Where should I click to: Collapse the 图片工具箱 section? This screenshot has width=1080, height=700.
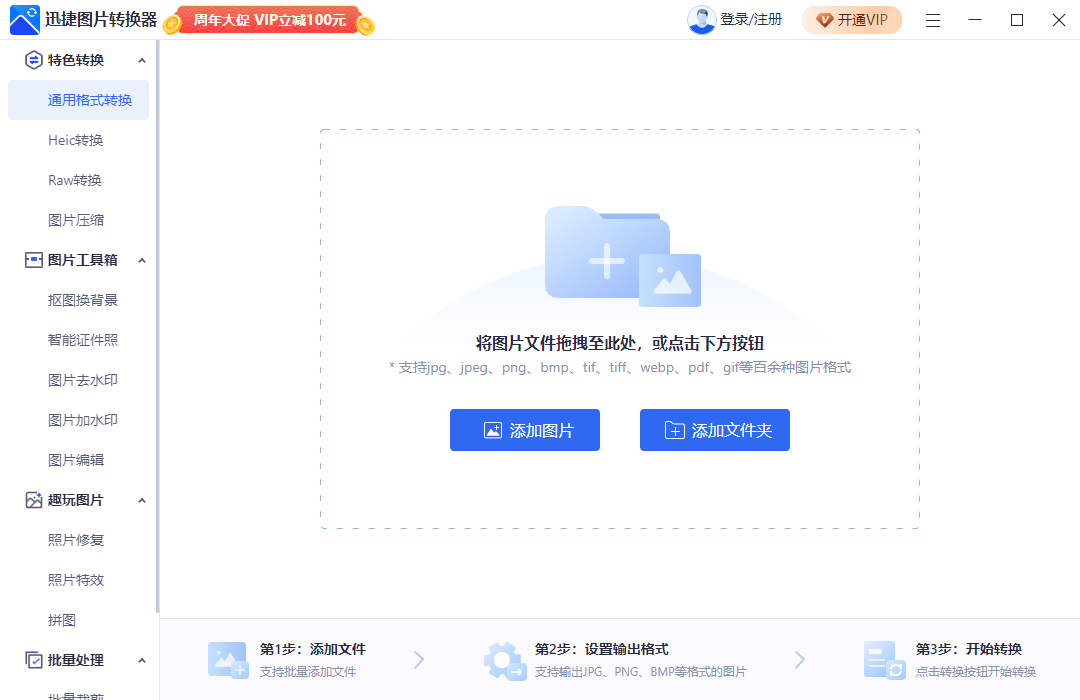(142, 260)
